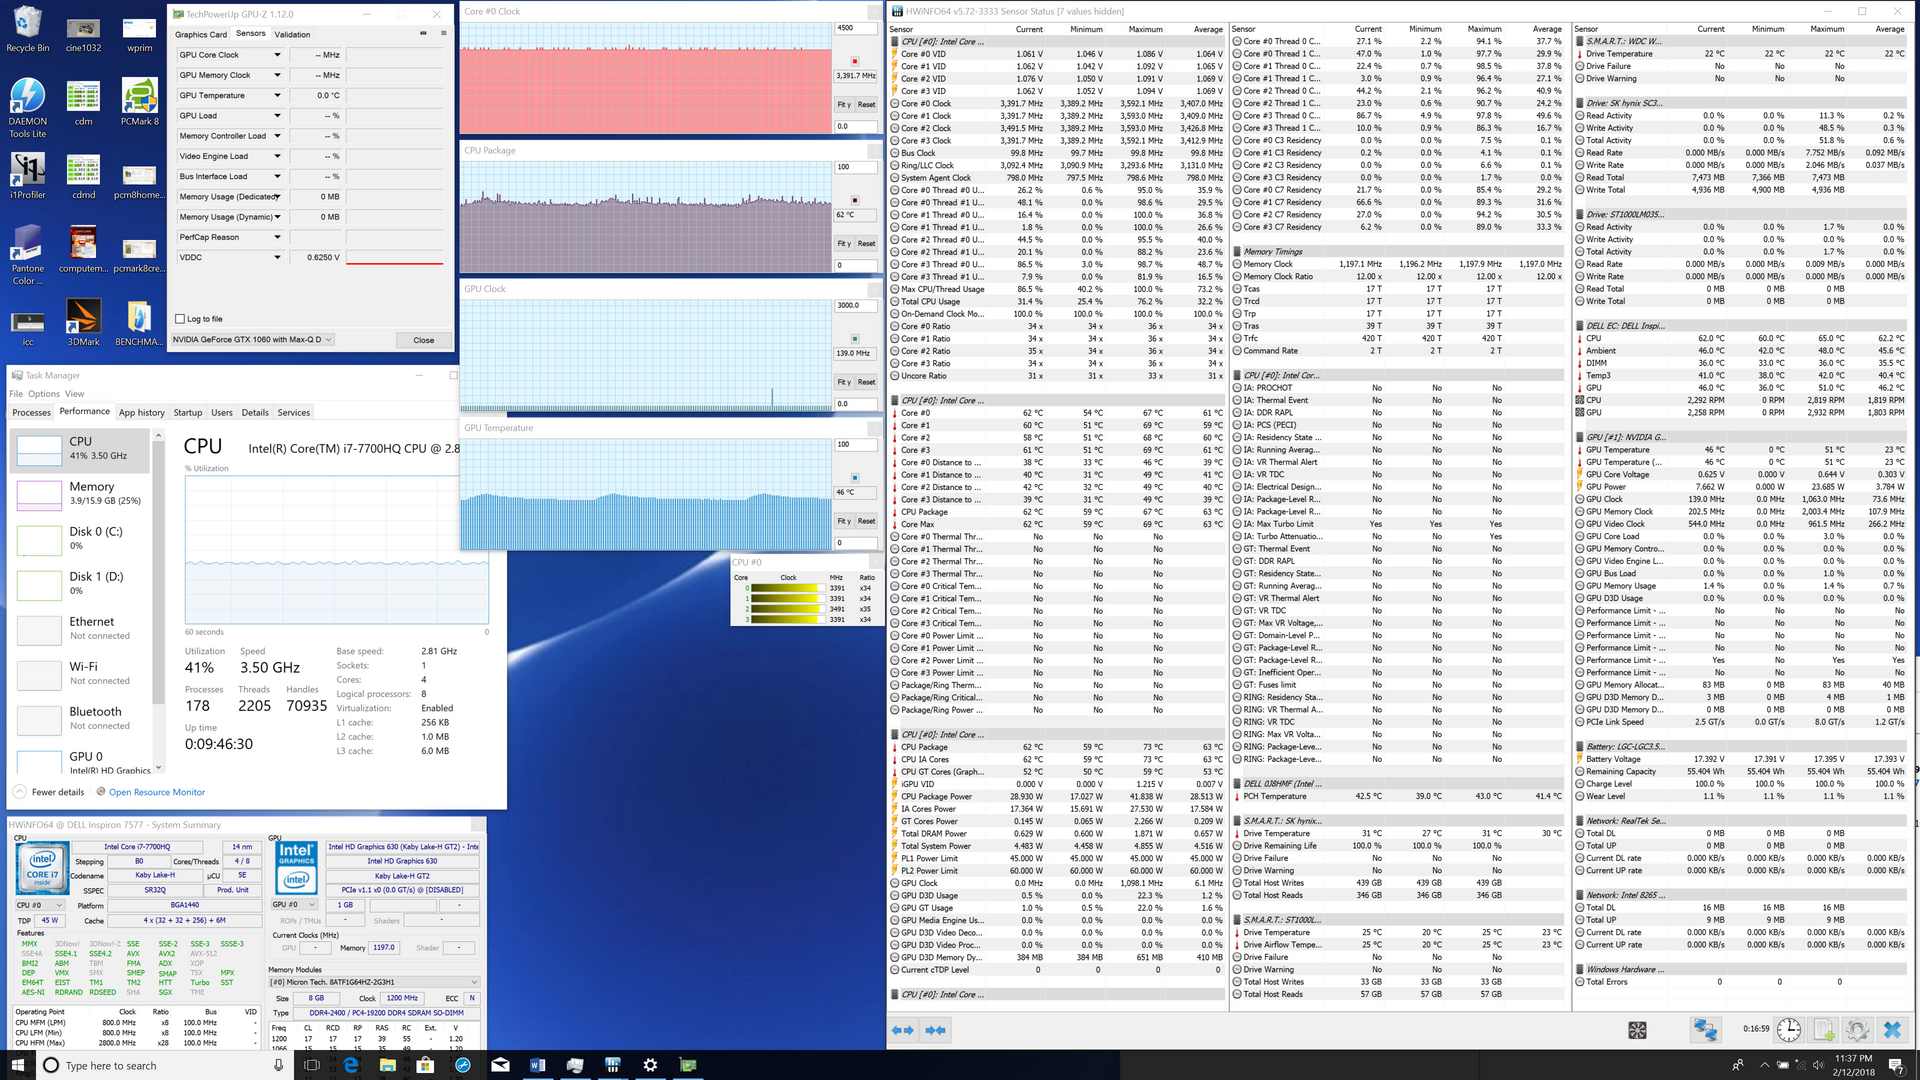The height and width of the screenshot is (1080, 1920).
Task: Enable Log to file in GPU-Z
Action: pos(180,319)
